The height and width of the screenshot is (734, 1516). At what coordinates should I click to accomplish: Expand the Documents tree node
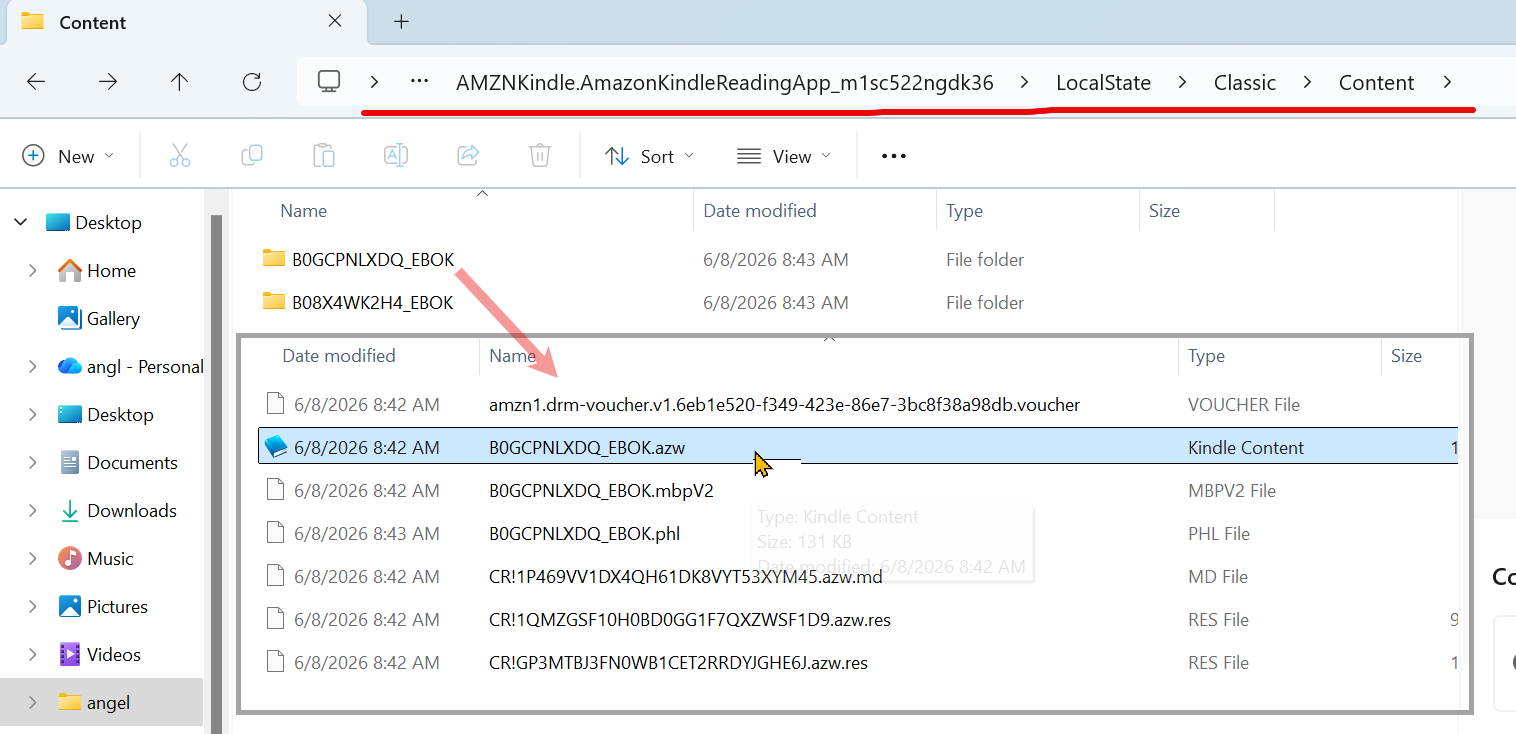33,463
